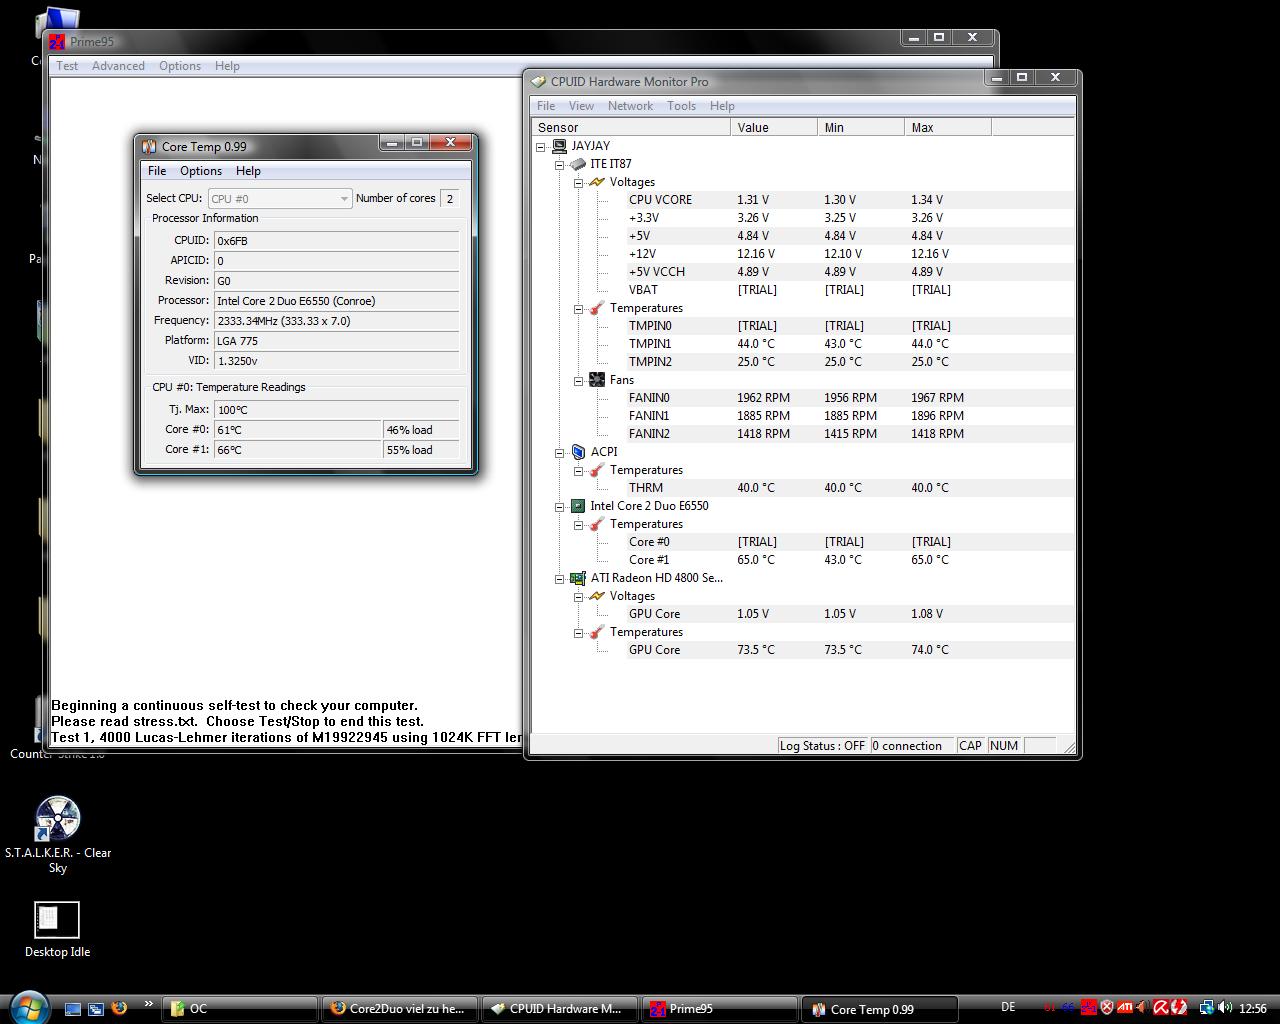Click the Voltages lightning icon under ITE IT87
The width and height of the screenshot is (1280, 1024).
pyautogui.click(x=597, y=182)
